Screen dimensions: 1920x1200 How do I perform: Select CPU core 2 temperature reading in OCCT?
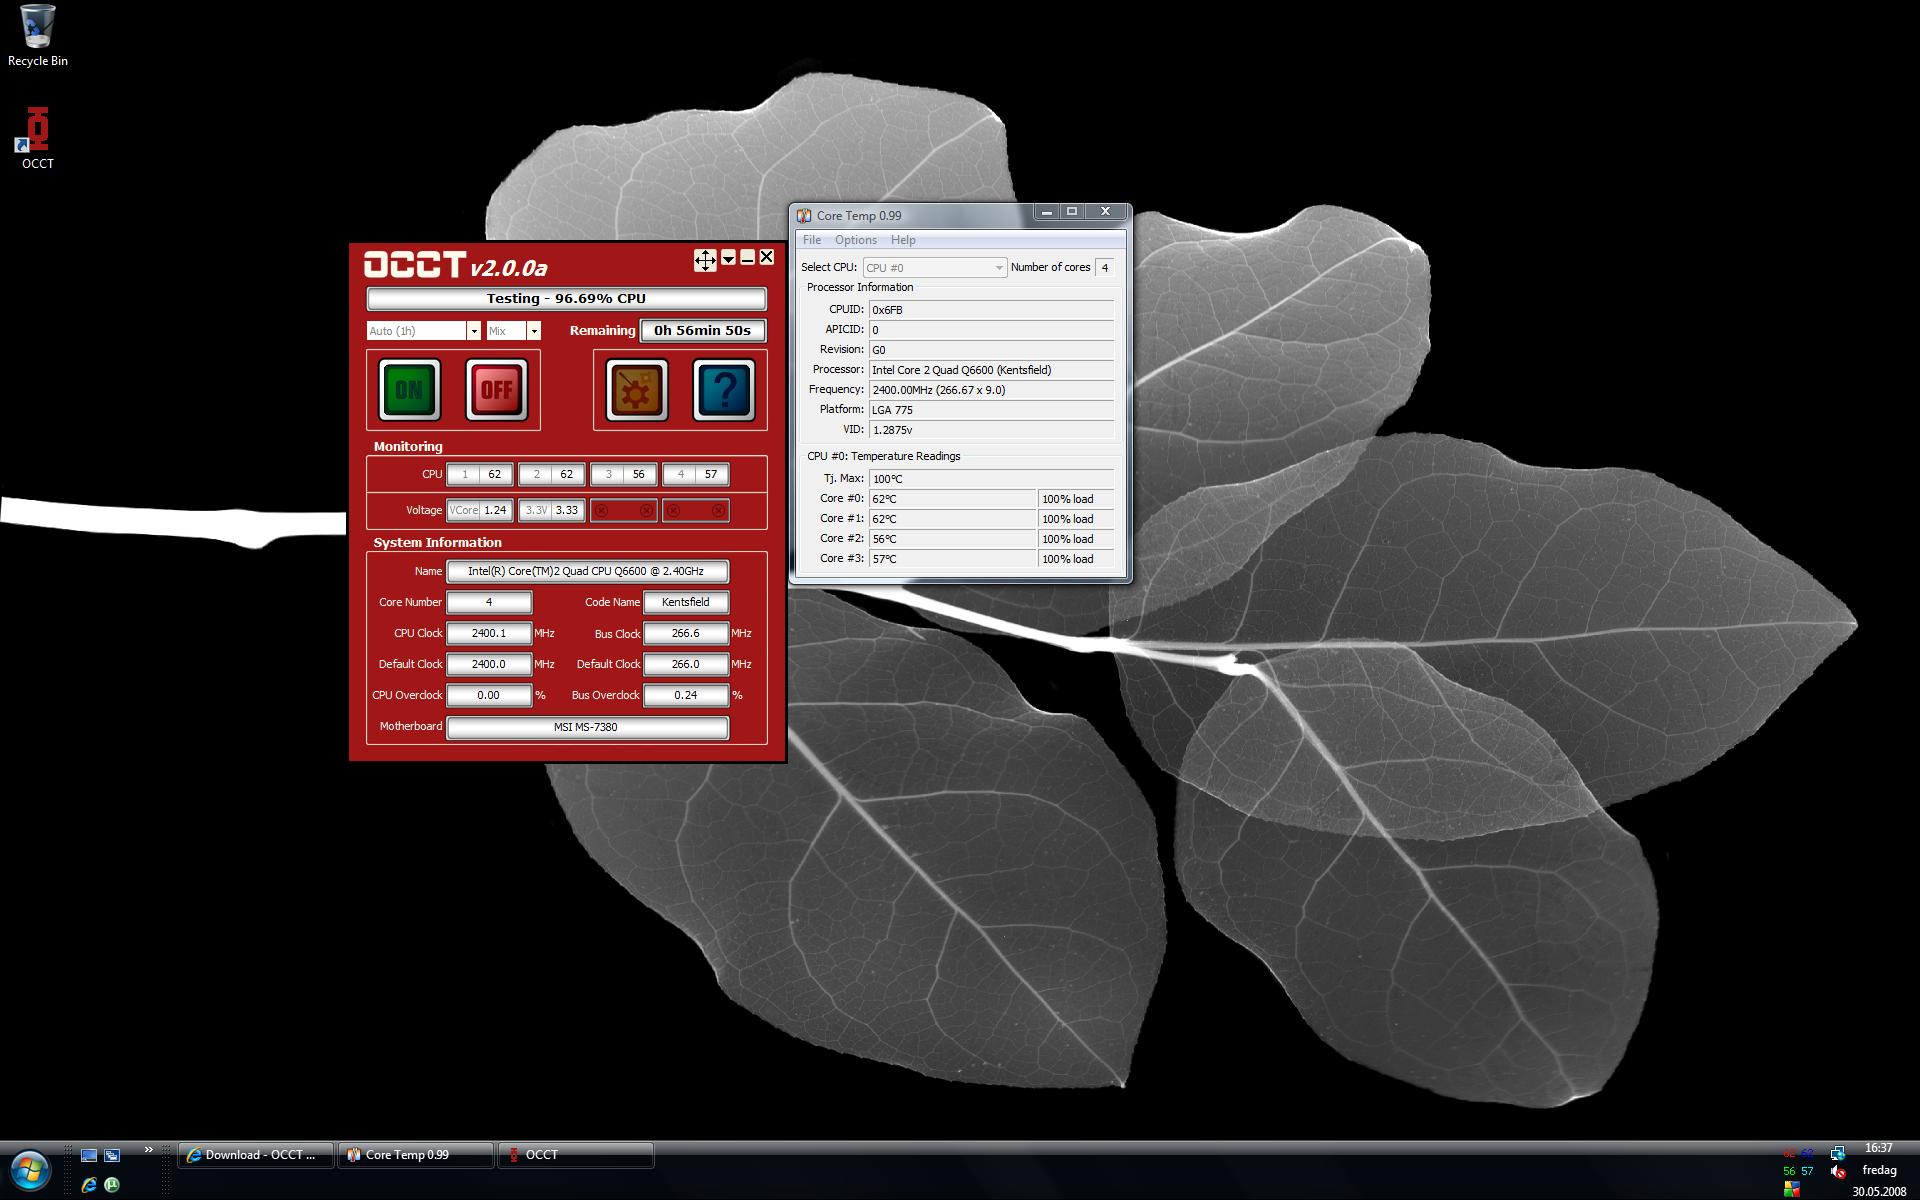pos(552,475)
